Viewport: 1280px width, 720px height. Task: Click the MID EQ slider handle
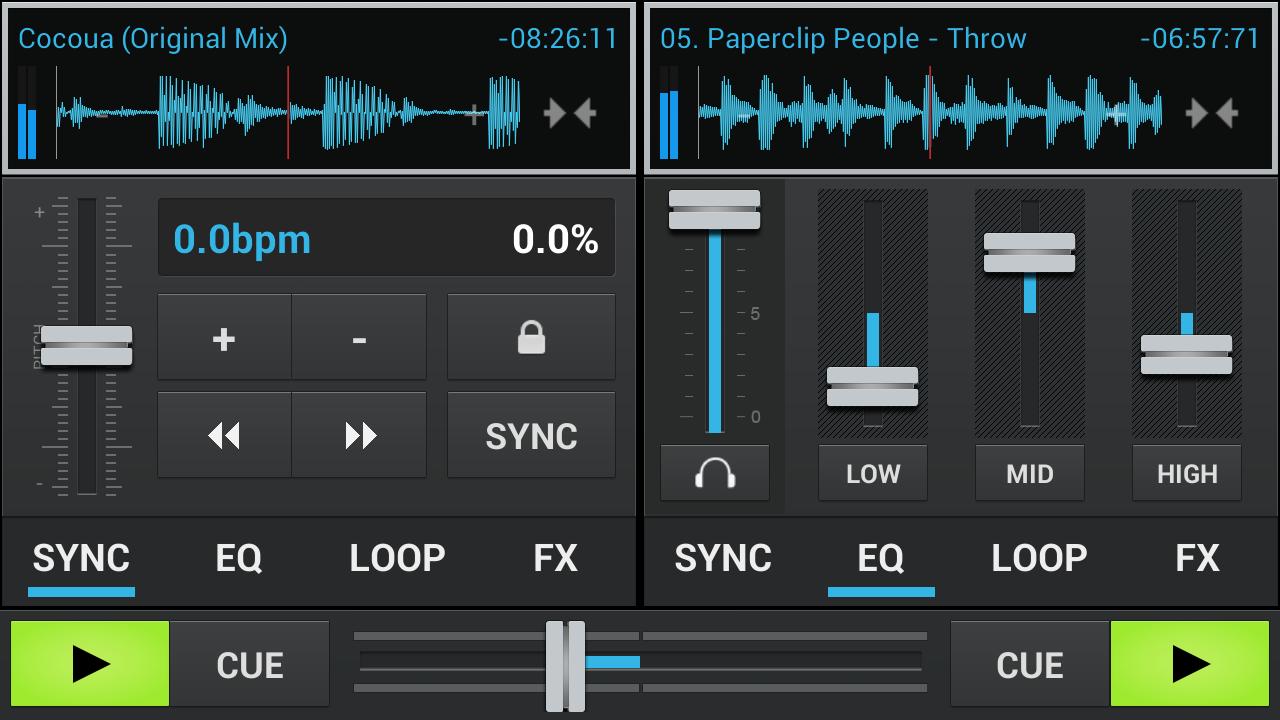click(x=1030, y=253)
